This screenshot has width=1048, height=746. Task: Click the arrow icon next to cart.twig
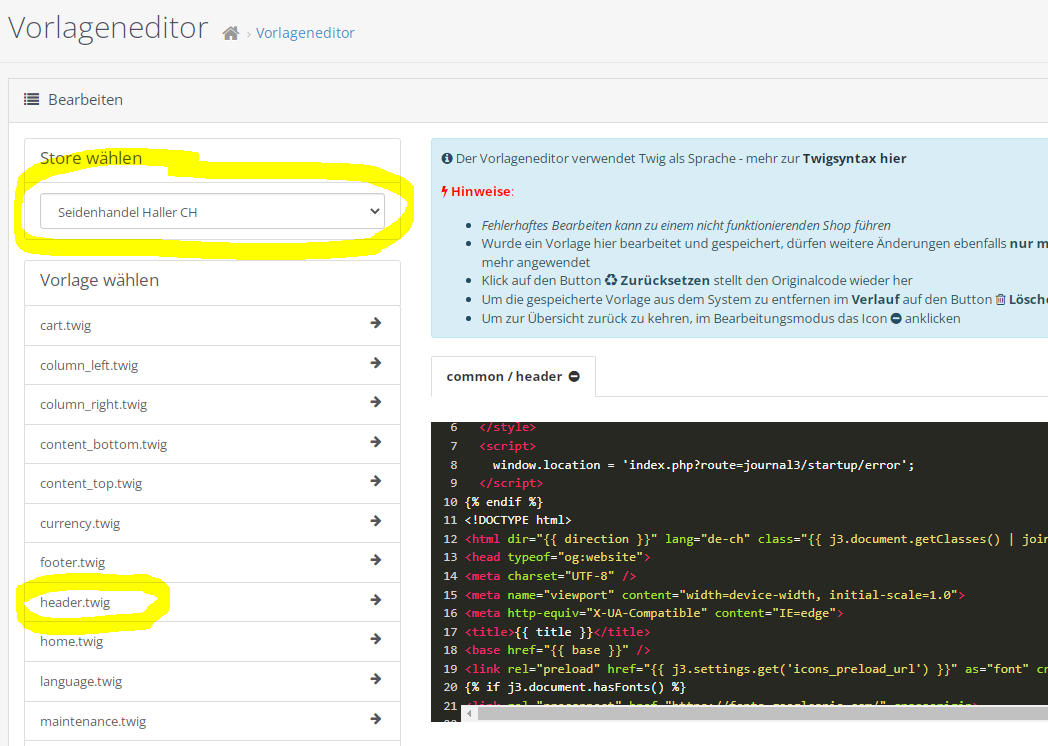376,323
